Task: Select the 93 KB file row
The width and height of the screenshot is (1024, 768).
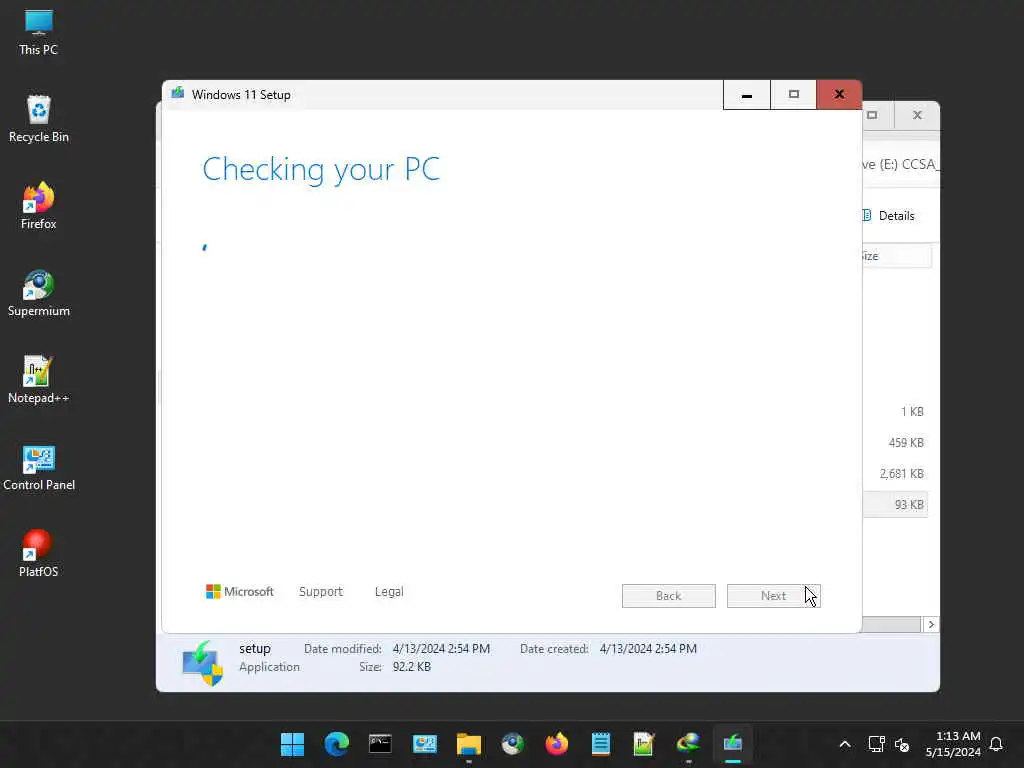Action: [895, 505]
